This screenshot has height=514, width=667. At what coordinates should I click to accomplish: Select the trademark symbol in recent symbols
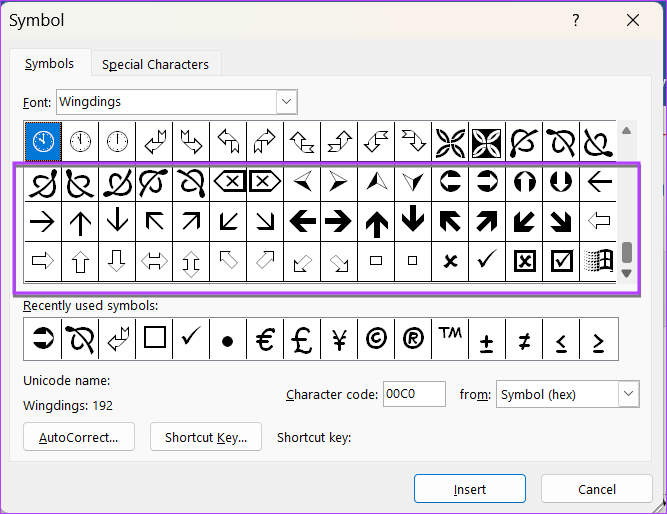pyautogui.click(x=450, y=340)
